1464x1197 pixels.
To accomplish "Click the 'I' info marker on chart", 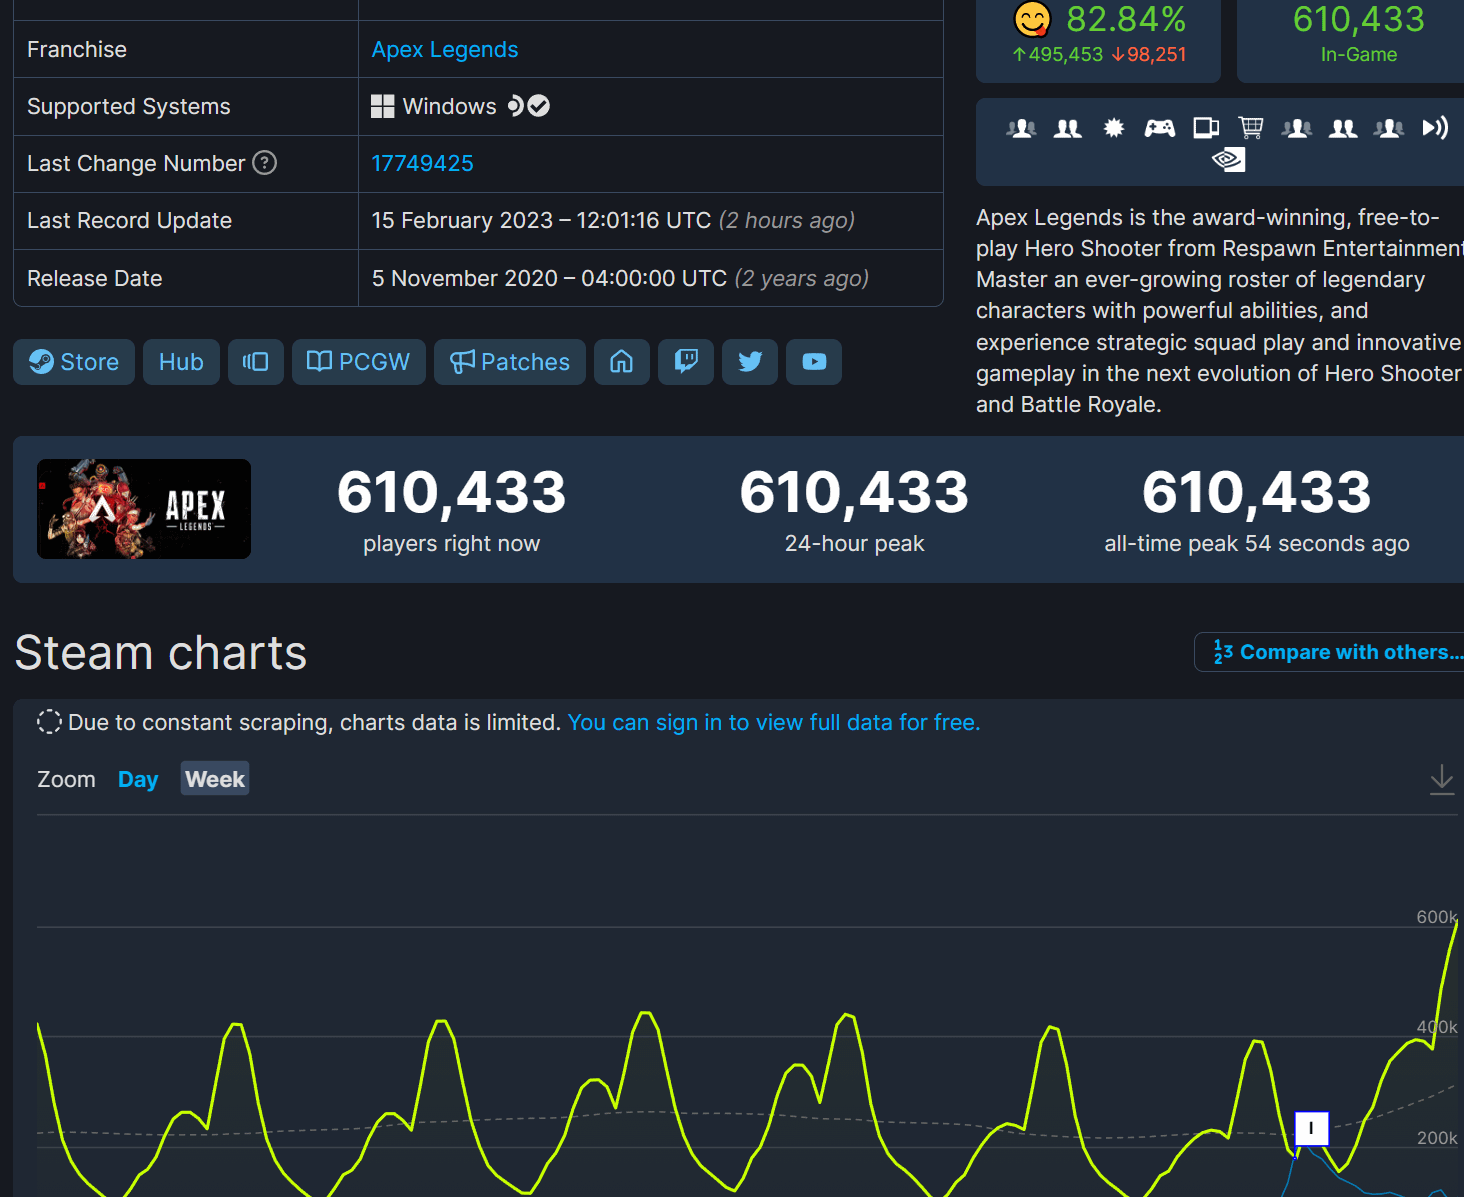I will [x=1311, y=1128].
